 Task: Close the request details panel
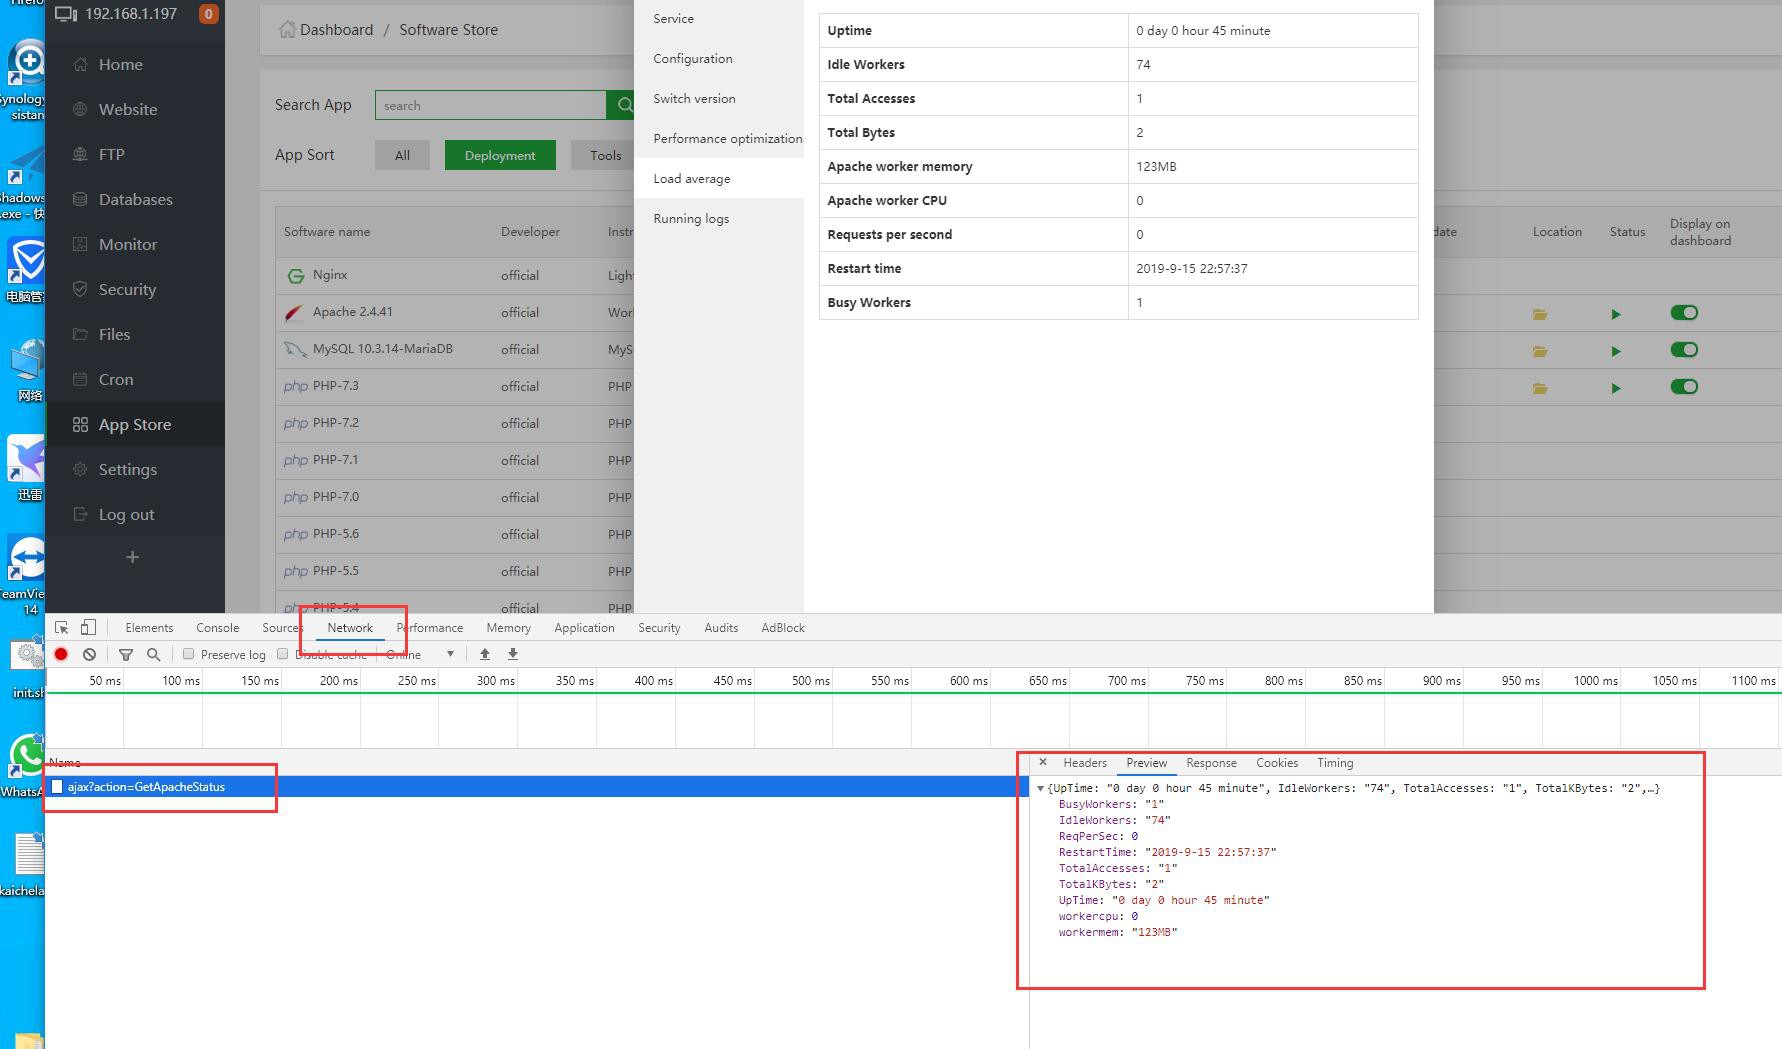(1043, 762)
